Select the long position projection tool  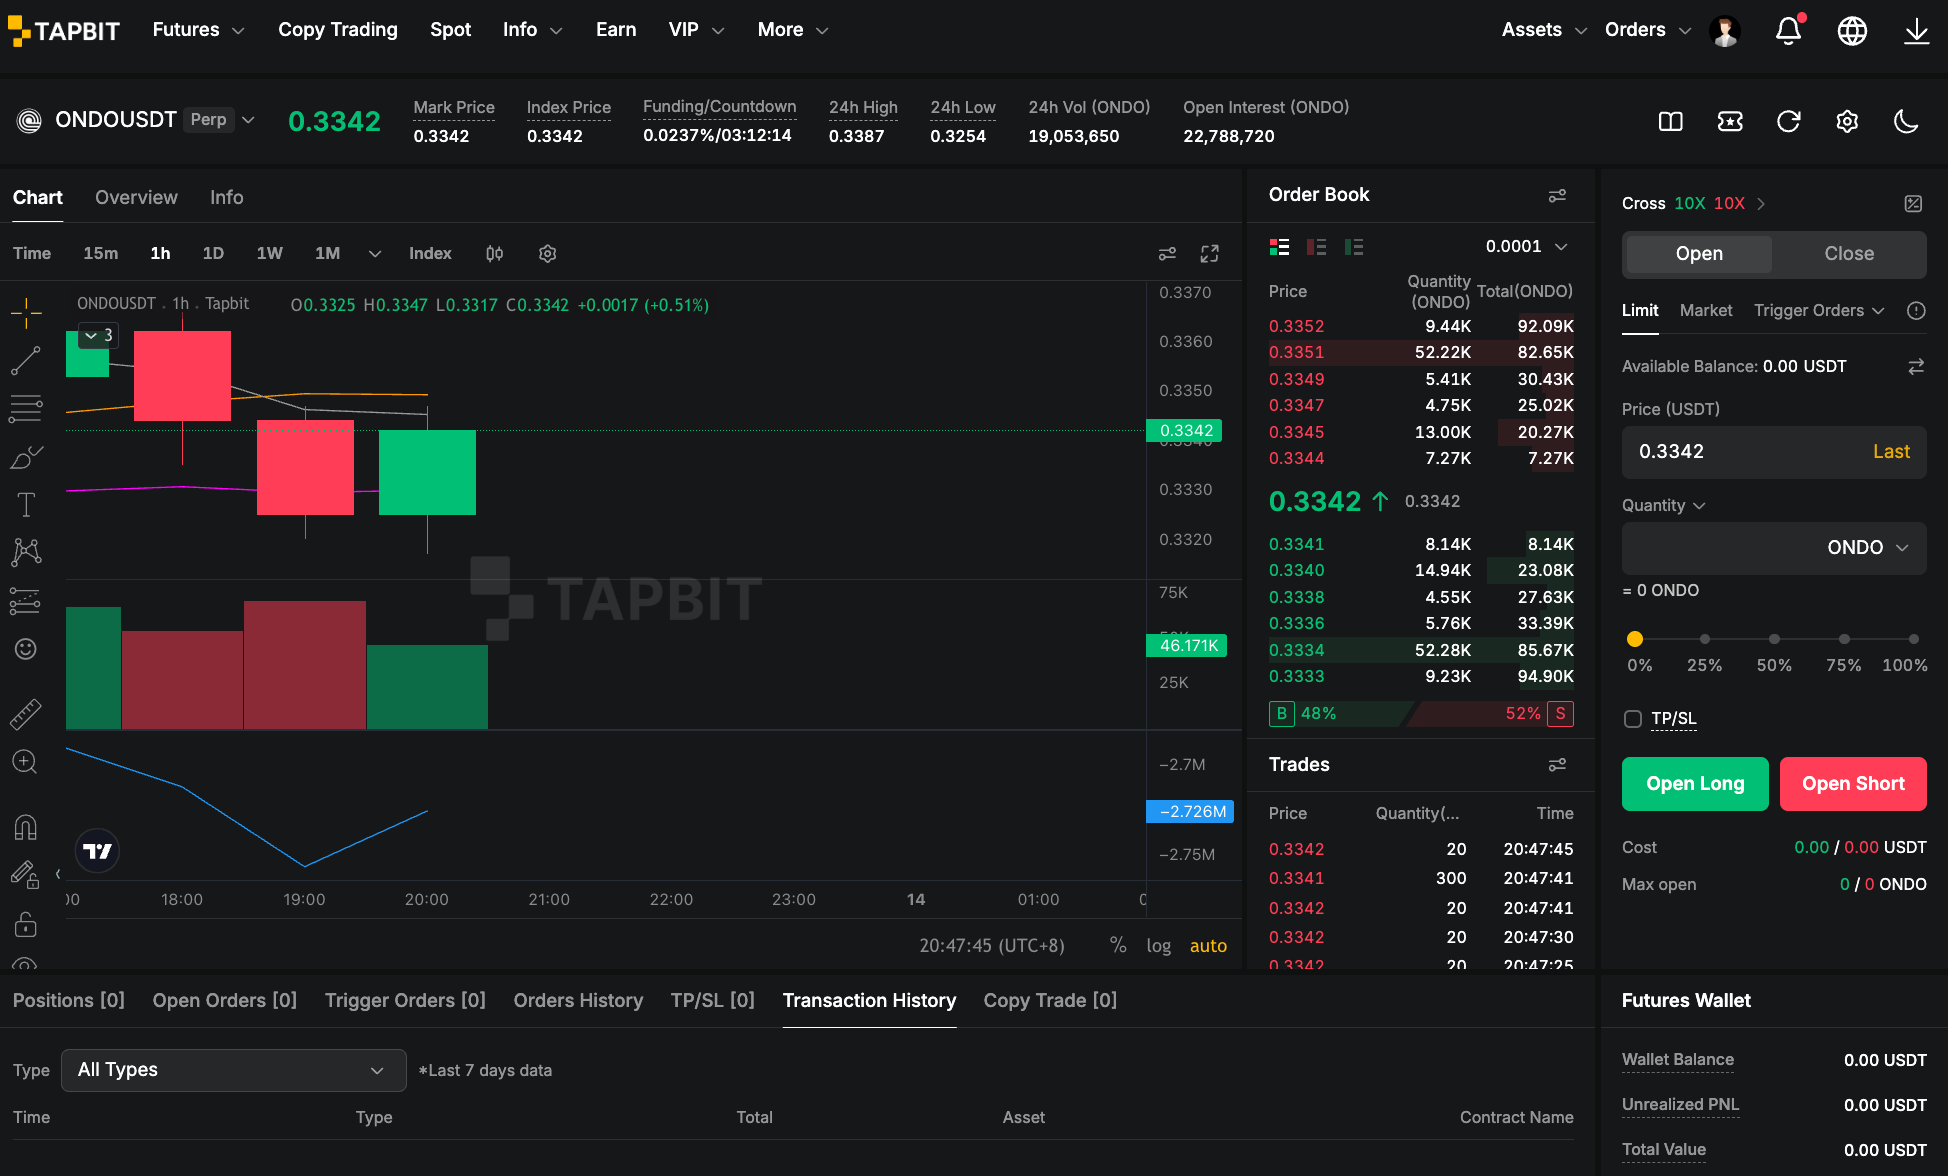coord(26,600)
